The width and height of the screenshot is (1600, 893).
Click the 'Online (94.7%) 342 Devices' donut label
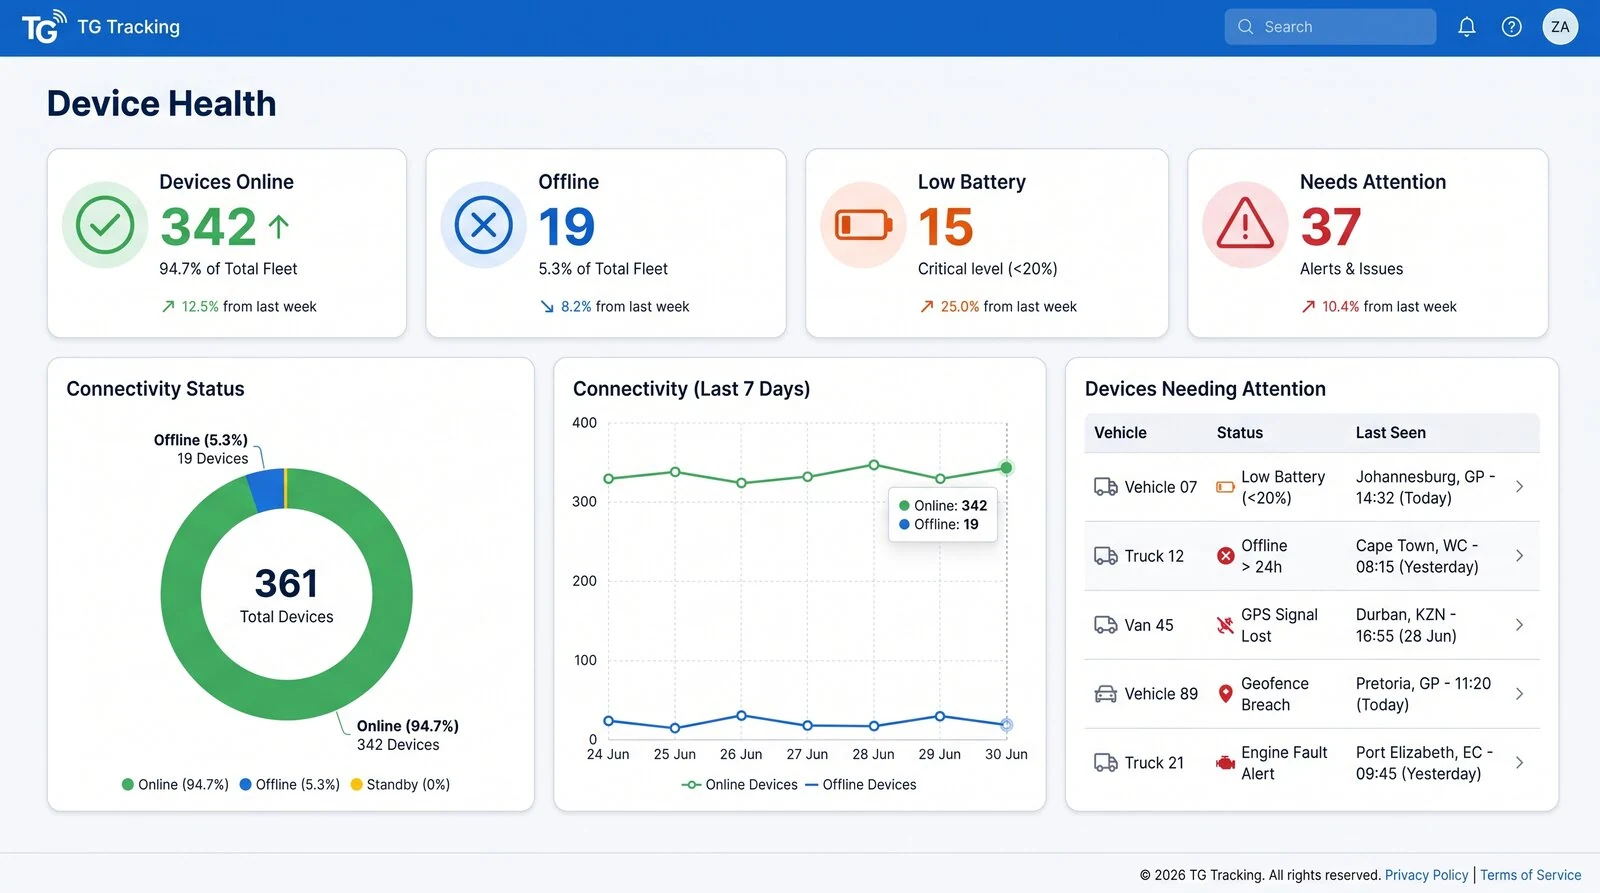(x=408, y=735)
